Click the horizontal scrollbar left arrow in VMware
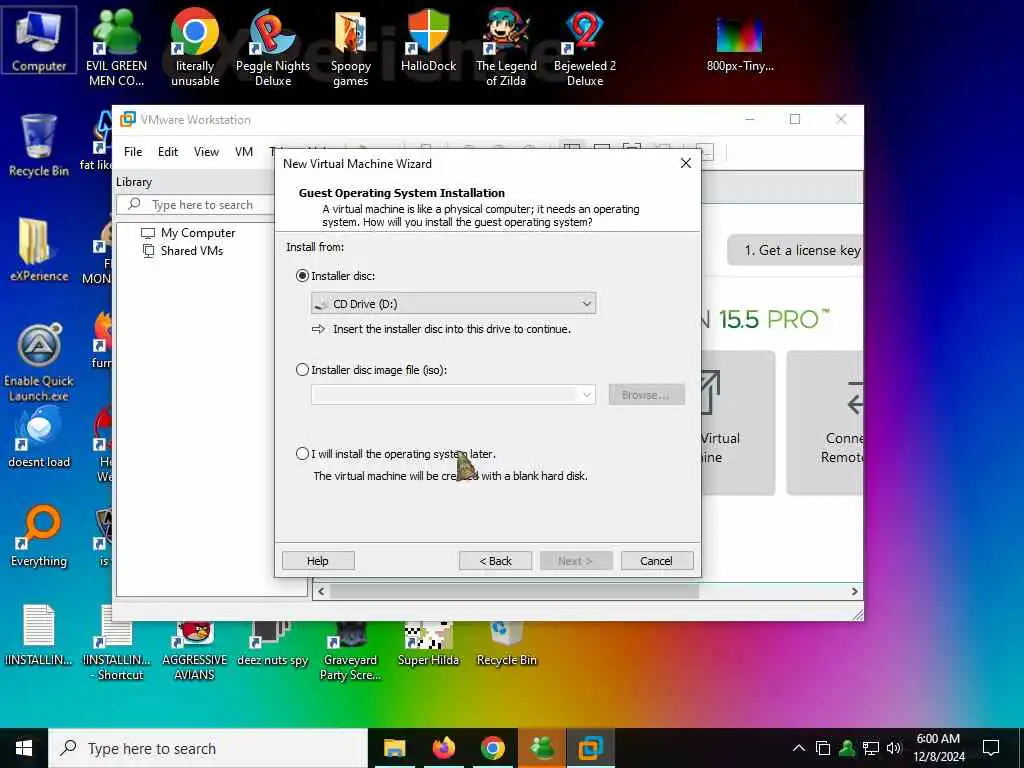 [321, 591]
